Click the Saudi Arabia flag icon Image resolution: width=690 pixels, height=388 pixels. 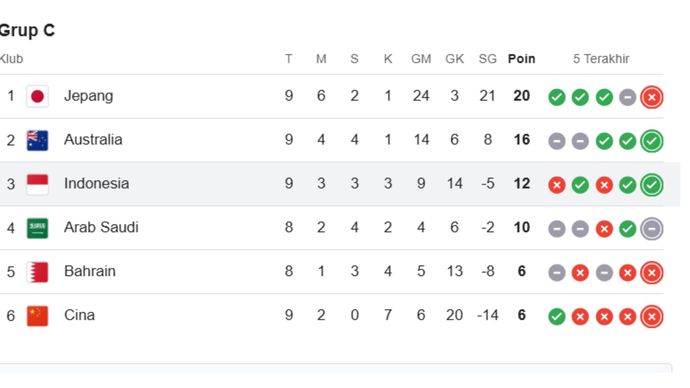[37, 228]
